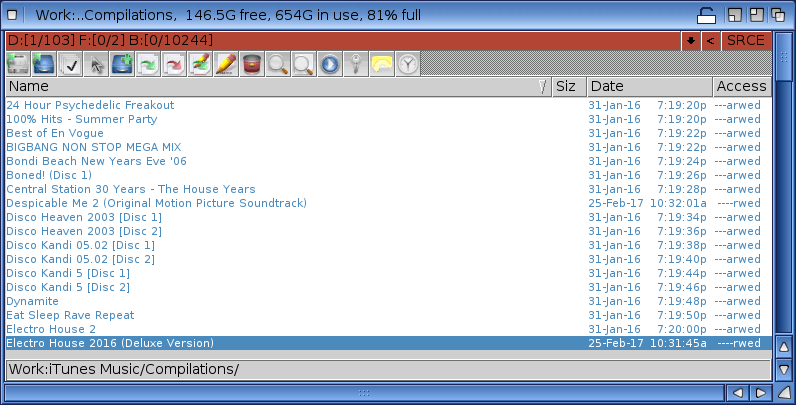Image resolution: width=796 pixels, height=405 pixels.
Task: Click the horizontal scrollbar at the bottom
Action: (x=363, y=393)
